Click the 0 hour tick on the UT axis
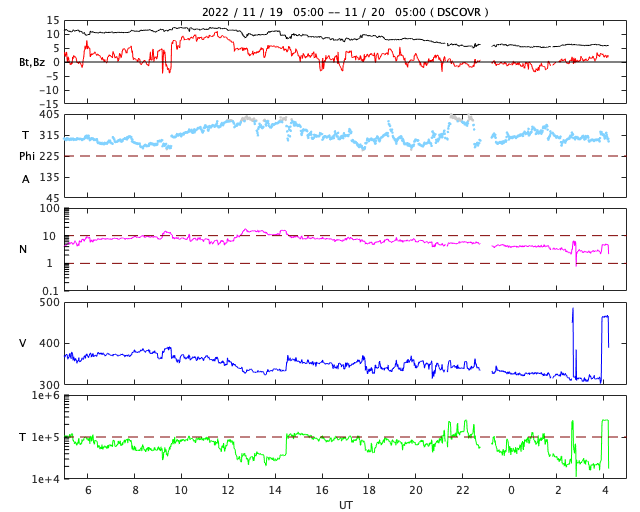This screenshot has width=640, height=512. click(511, 491)
